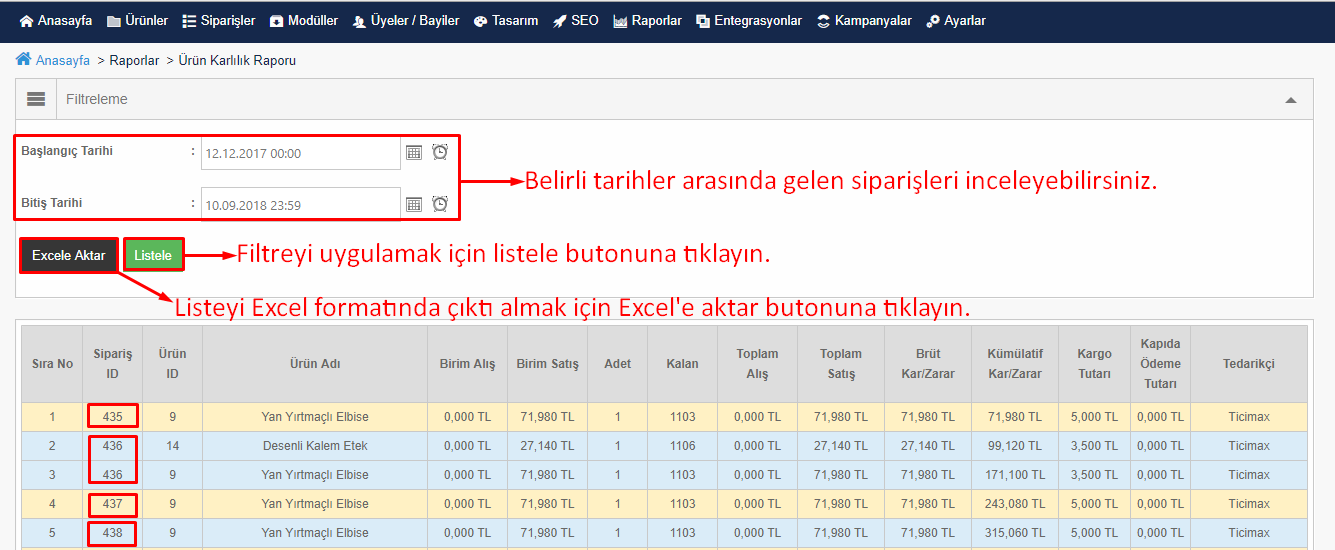Open the Siparişler menu
Image resolution: width=1335 pixels, height=550 pixels.
tap(218, 20)
